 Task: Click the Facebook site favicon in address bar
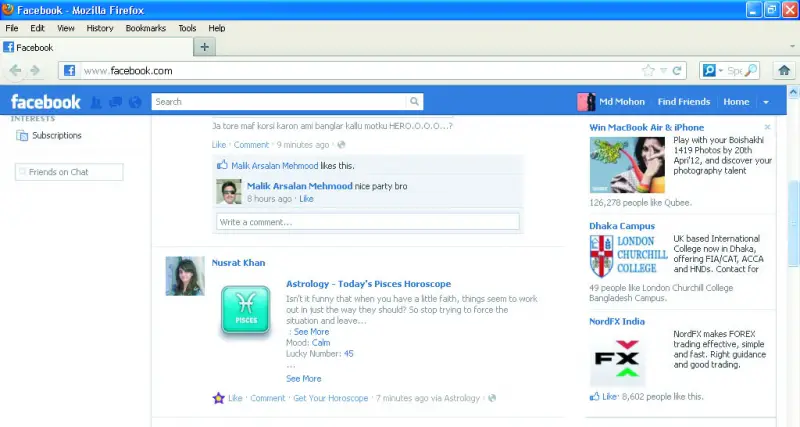click(x=69, y=70)
